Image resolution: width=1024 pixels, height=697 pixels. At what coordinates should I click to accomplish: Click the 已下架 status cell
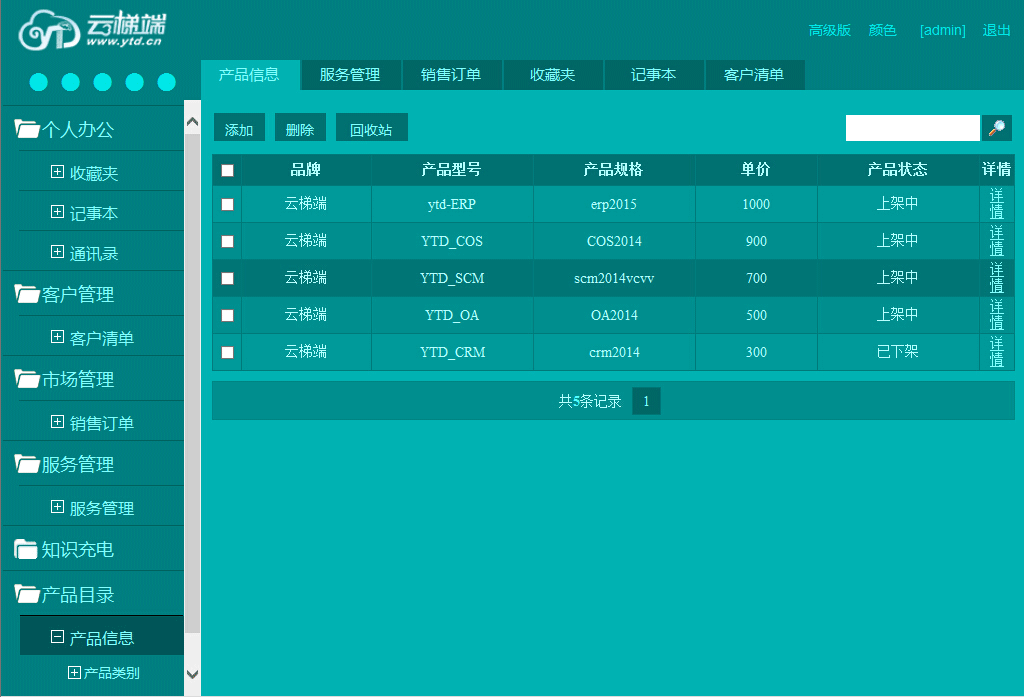897,351
